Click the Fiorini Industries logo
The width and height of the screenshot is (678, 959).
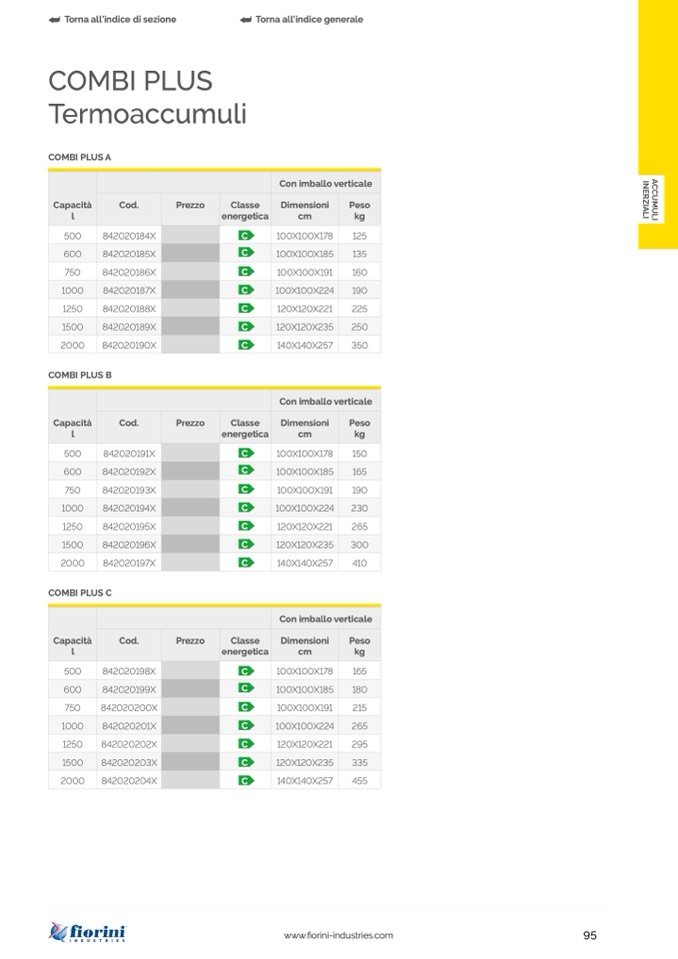tap(88, 933)
